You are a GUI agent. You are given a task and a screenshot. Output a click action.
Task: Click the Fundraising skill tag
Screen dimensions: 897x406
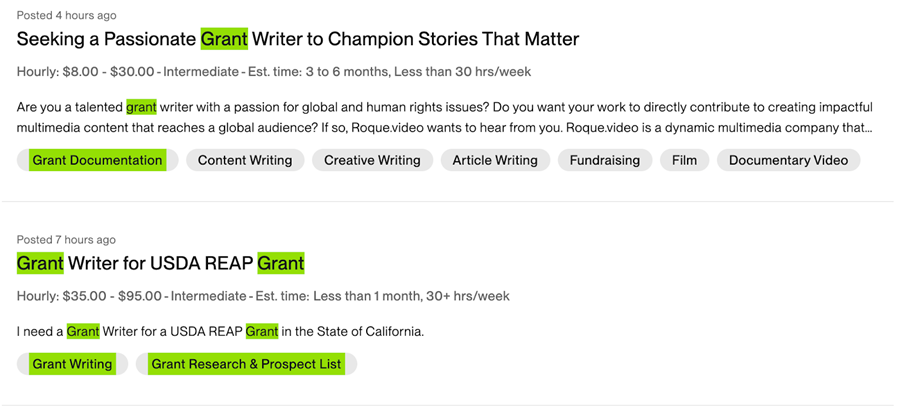point(605,160)
